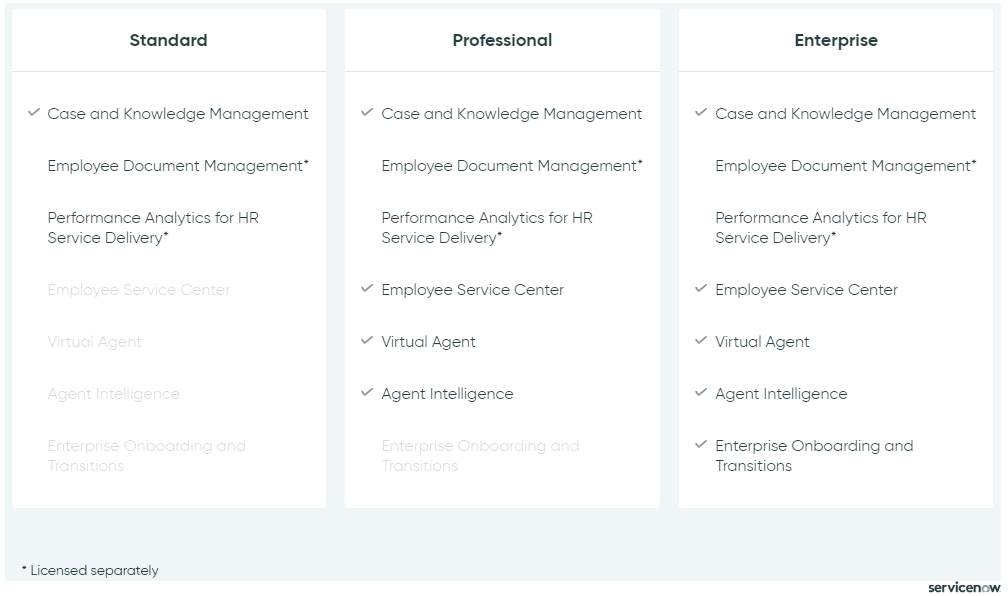The image size is (1008, 596).
Task: Click checkmark beside Professional Case and Knowledge Management
Action: [367, 113]
